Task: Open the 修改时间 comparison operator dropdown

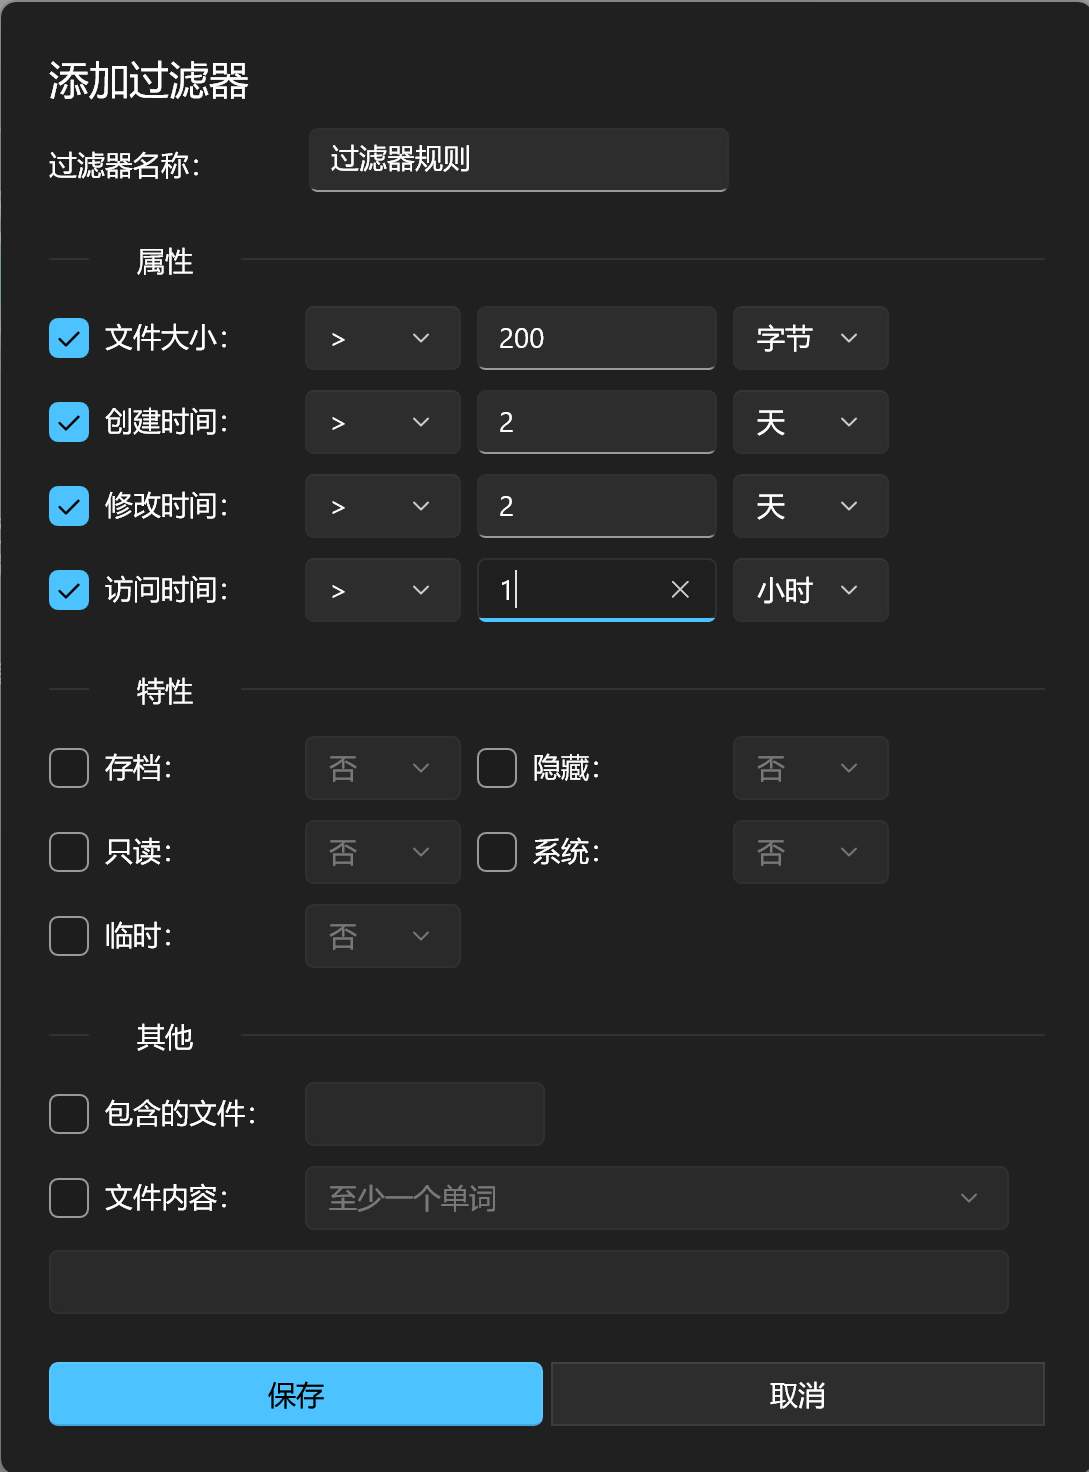Action: click(x=383, y=506)
